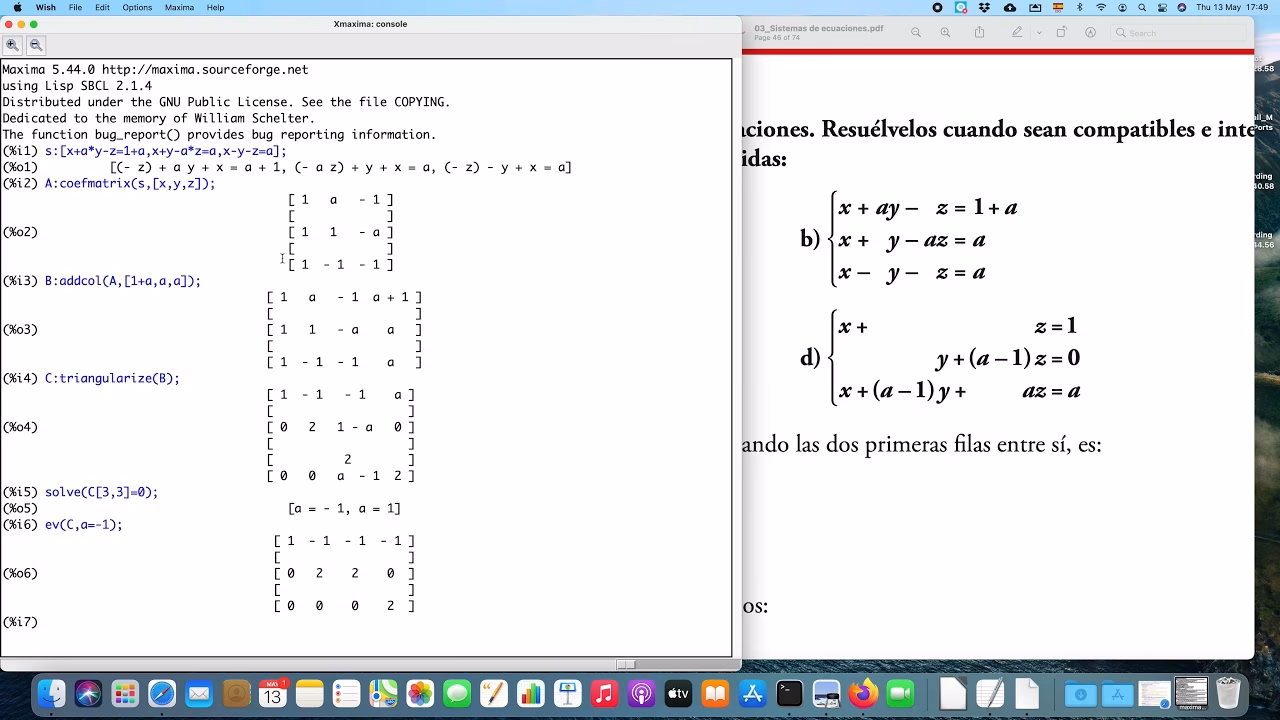Click the Share icon in Preview toolbar
The image size is (1280, 720).
tap(979, 33)
